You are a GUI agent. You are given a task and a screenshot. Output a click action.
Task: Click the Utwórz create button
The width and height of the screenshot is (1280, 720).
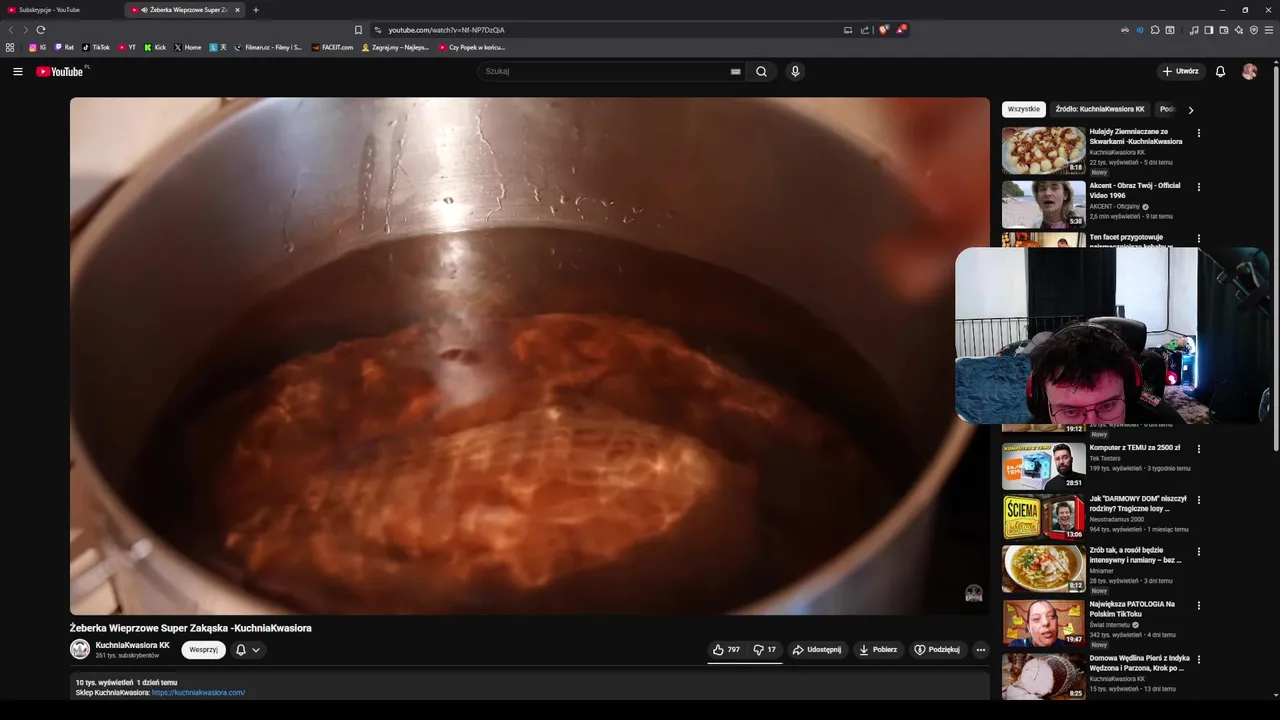coord(1180,71)
